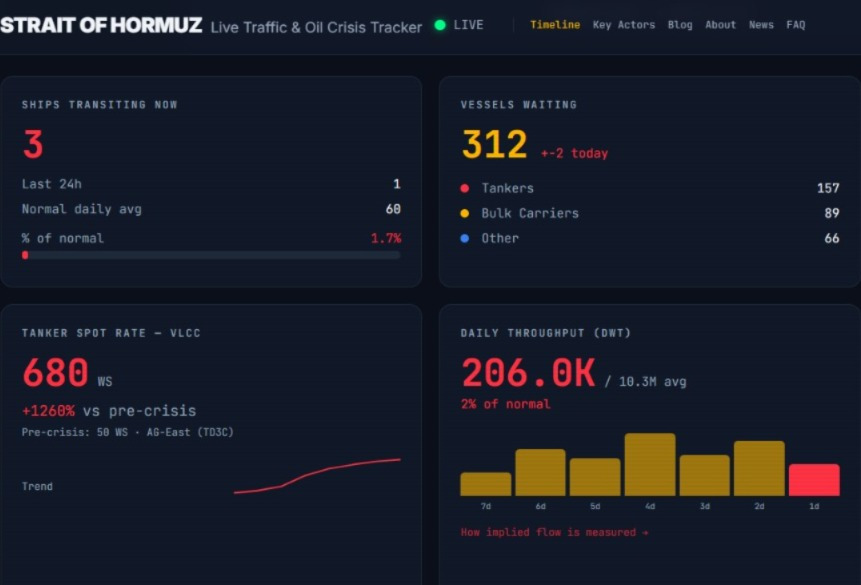
Task: Select the red 1d throughput bar
Action: (814, 480)
